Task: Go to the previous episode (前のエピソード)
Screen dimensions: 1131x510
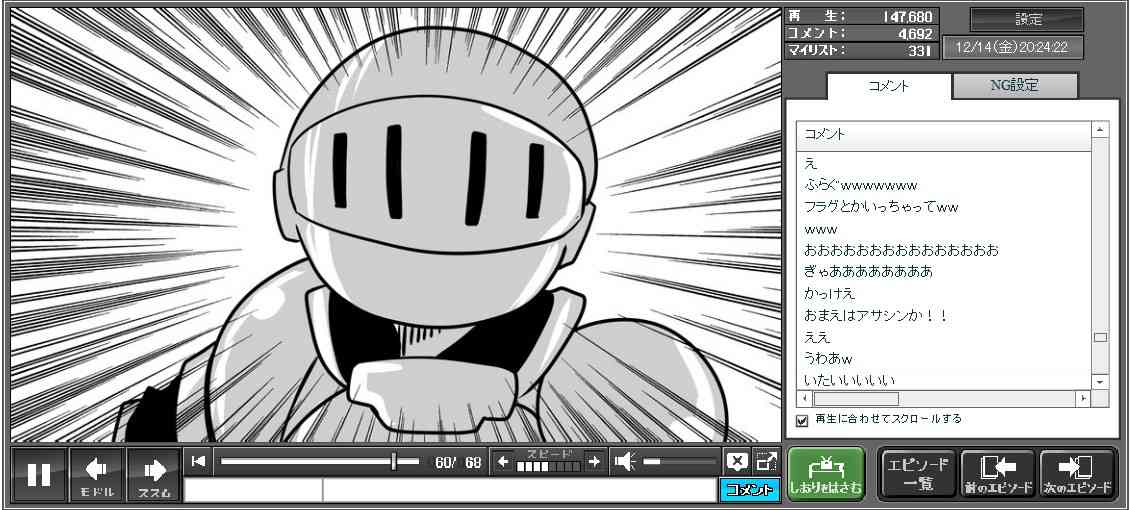Action: pos(998,474)
